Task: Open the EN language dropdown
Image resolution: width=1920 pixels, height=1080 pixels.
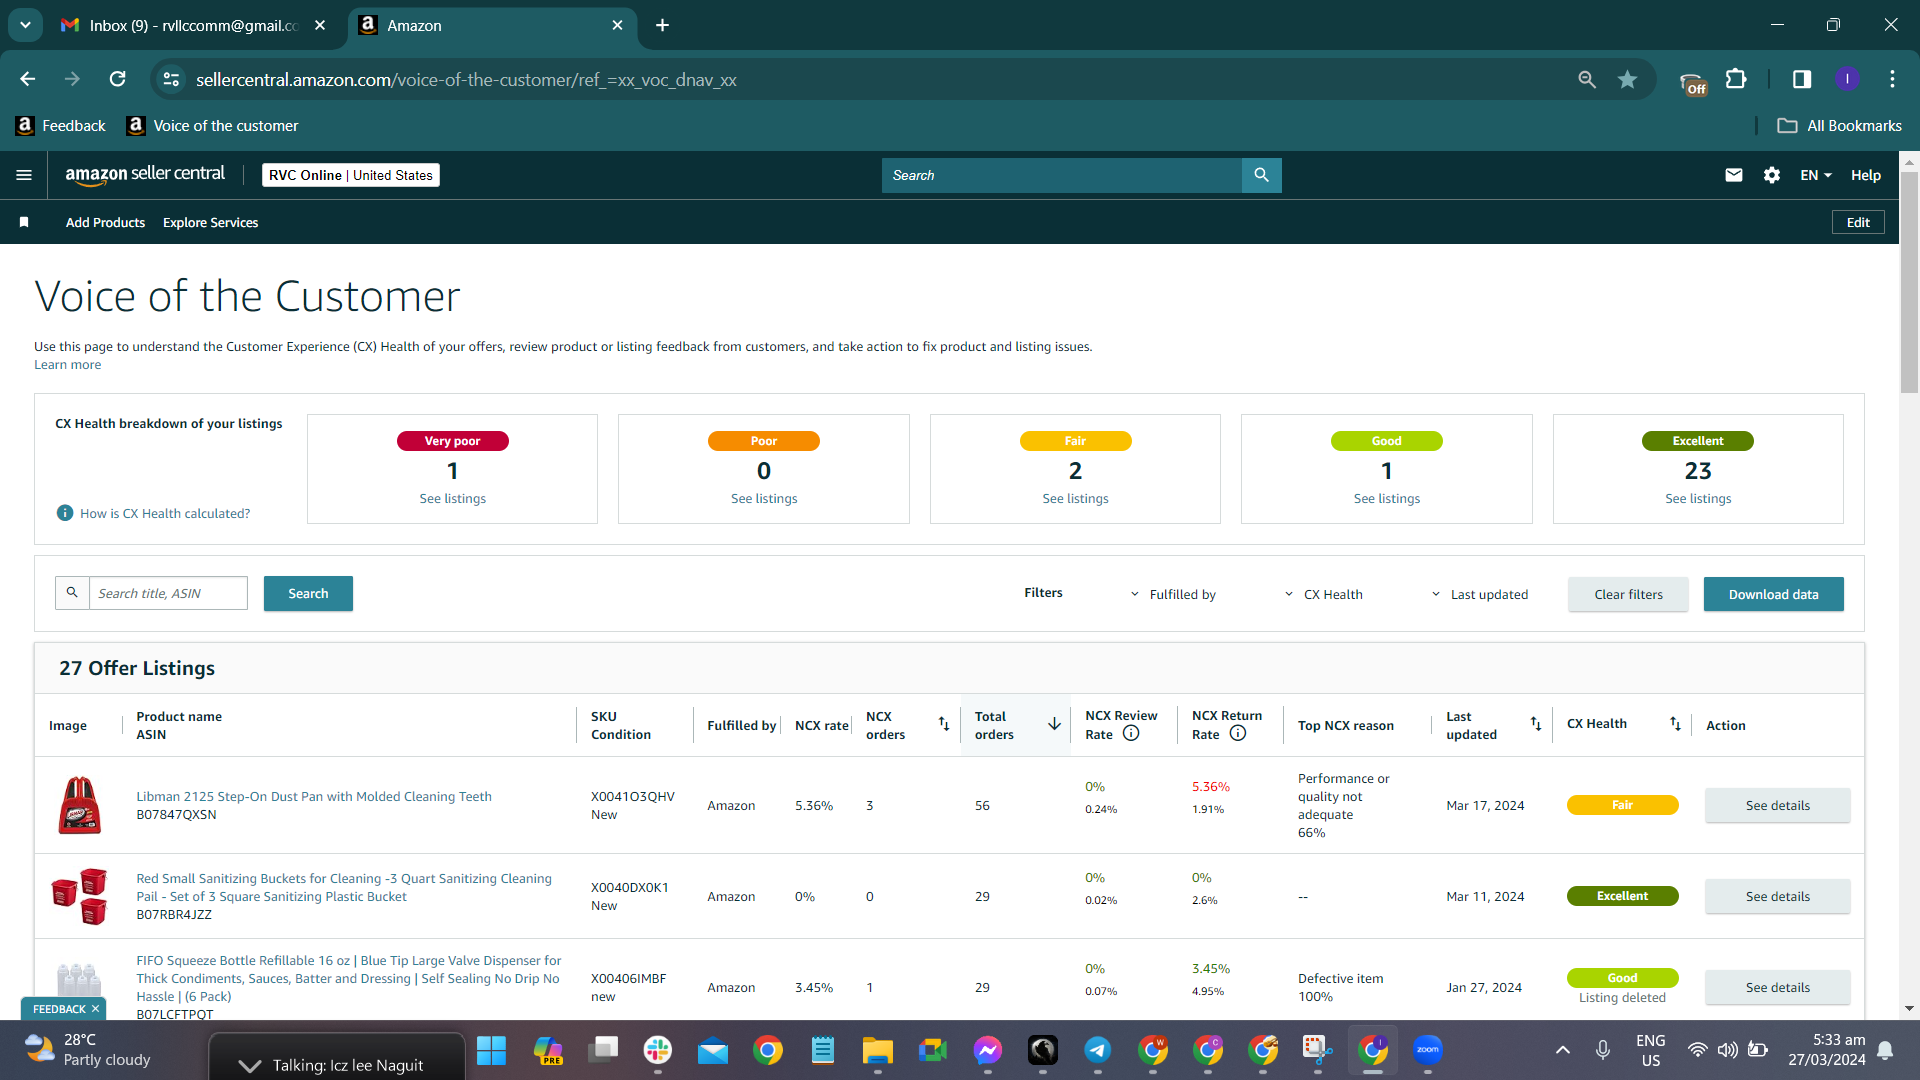Action: pos(1816,175)
